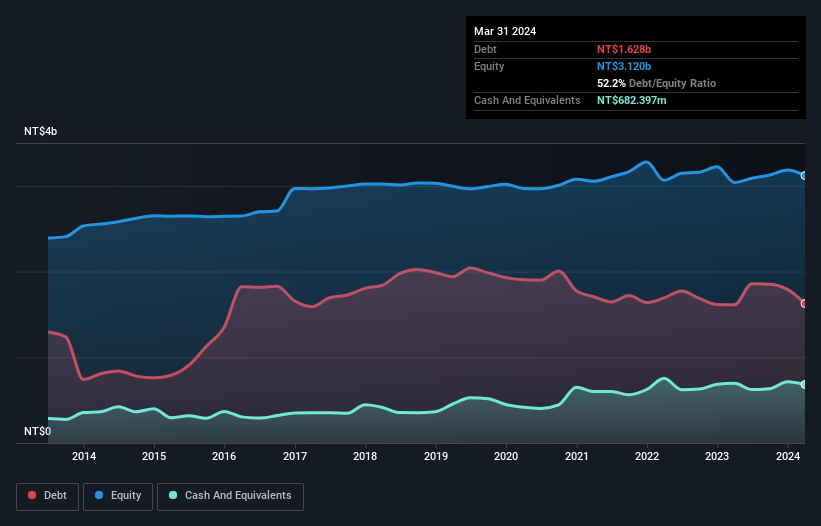Click the Debt row label in tooltip
This screenshot has height=526, width=821.
tap(485, 49)
